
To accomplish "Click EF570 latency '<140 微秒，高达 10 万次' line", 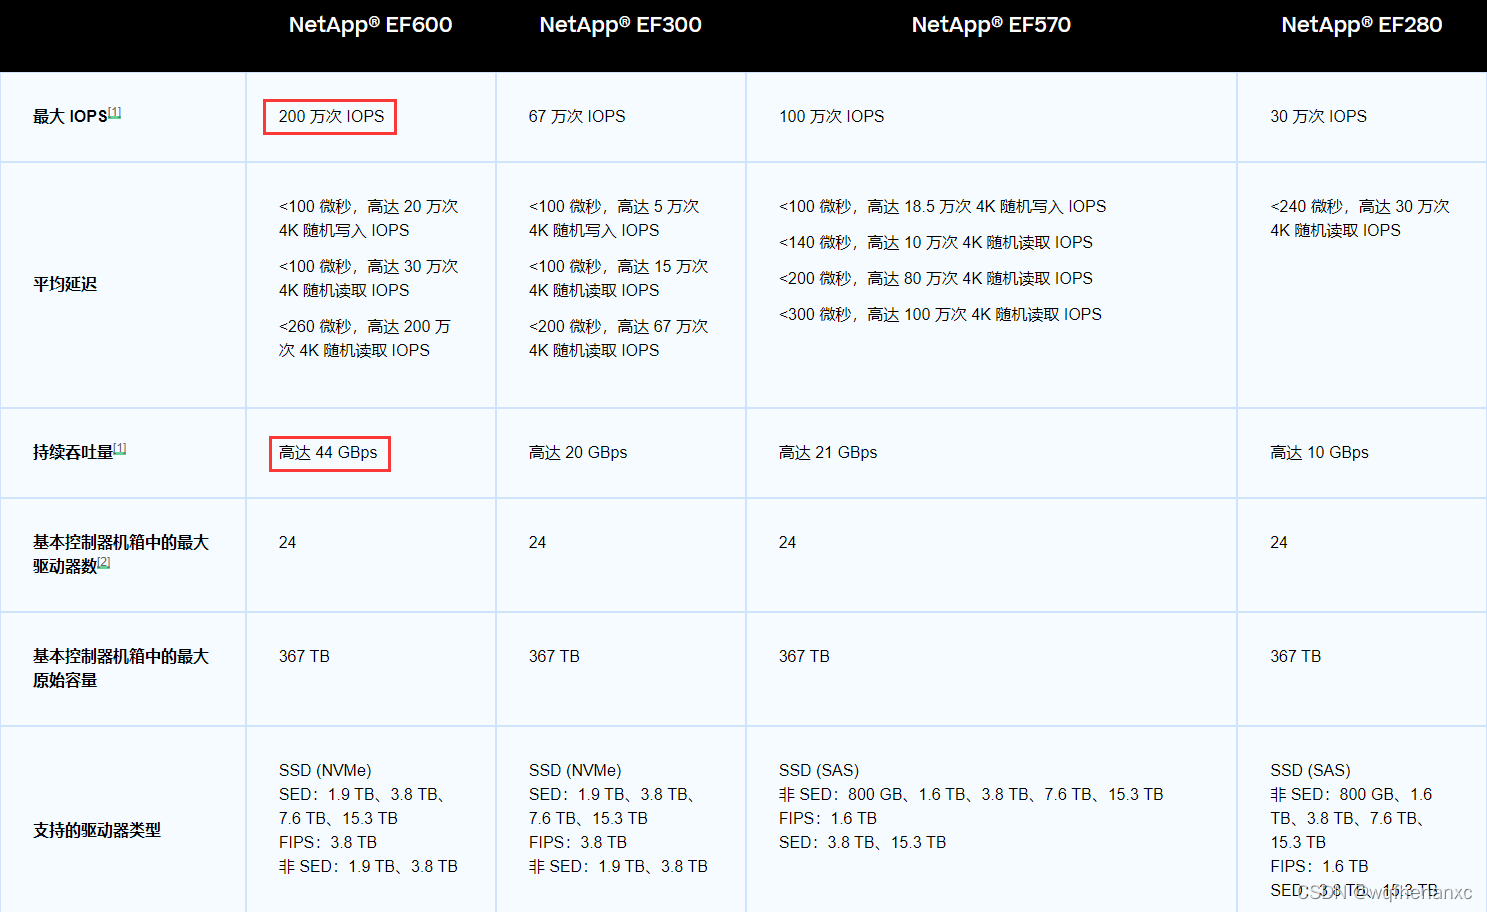I will pos(936,243).
